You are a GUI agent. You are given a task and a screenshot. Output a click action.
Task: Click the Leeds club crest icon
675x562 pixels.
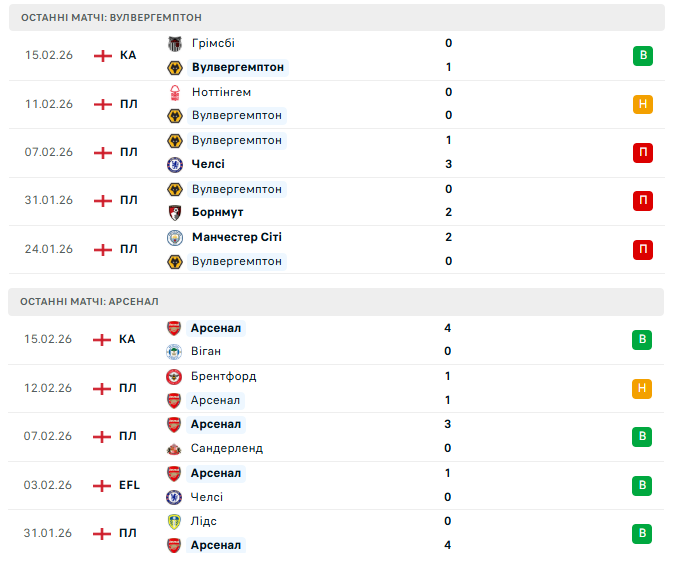[x=175, y=521]
